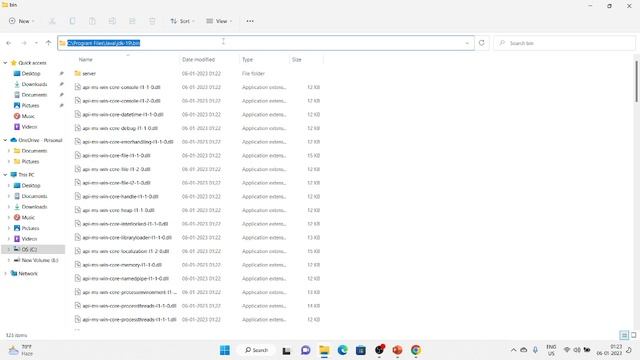Open File Explorer from taskbar
Image resolution: width=640 pixels, height=360 pixels.
[x=324, y=350]
